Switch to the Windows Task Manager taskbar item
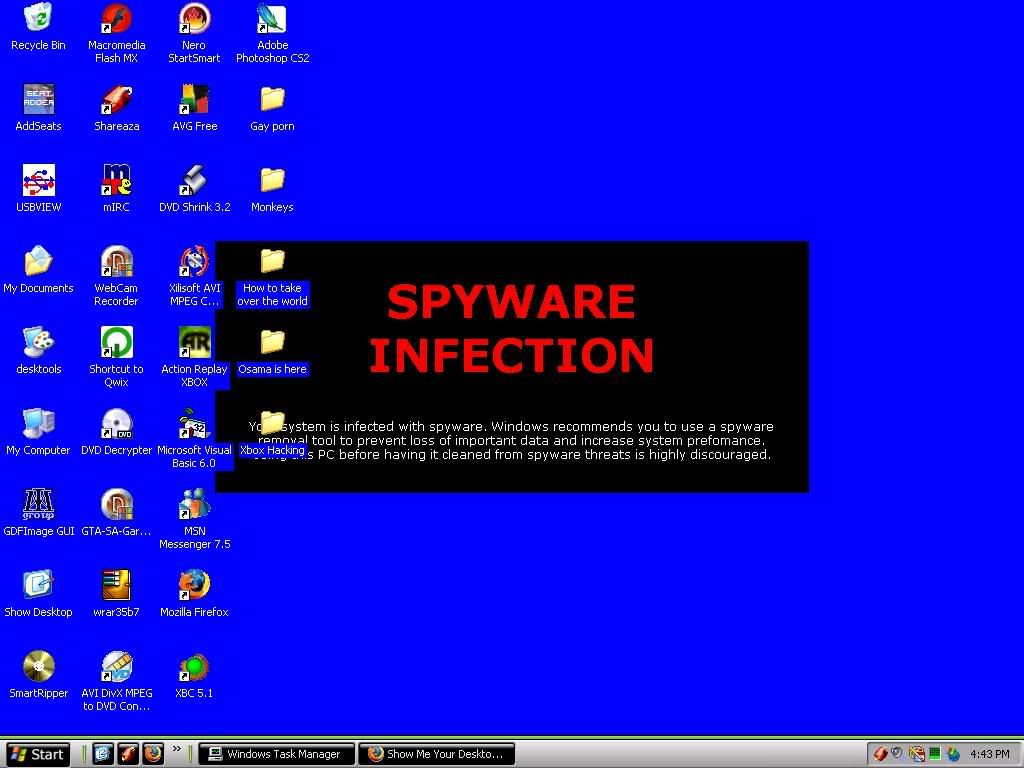 pos(276,754)
